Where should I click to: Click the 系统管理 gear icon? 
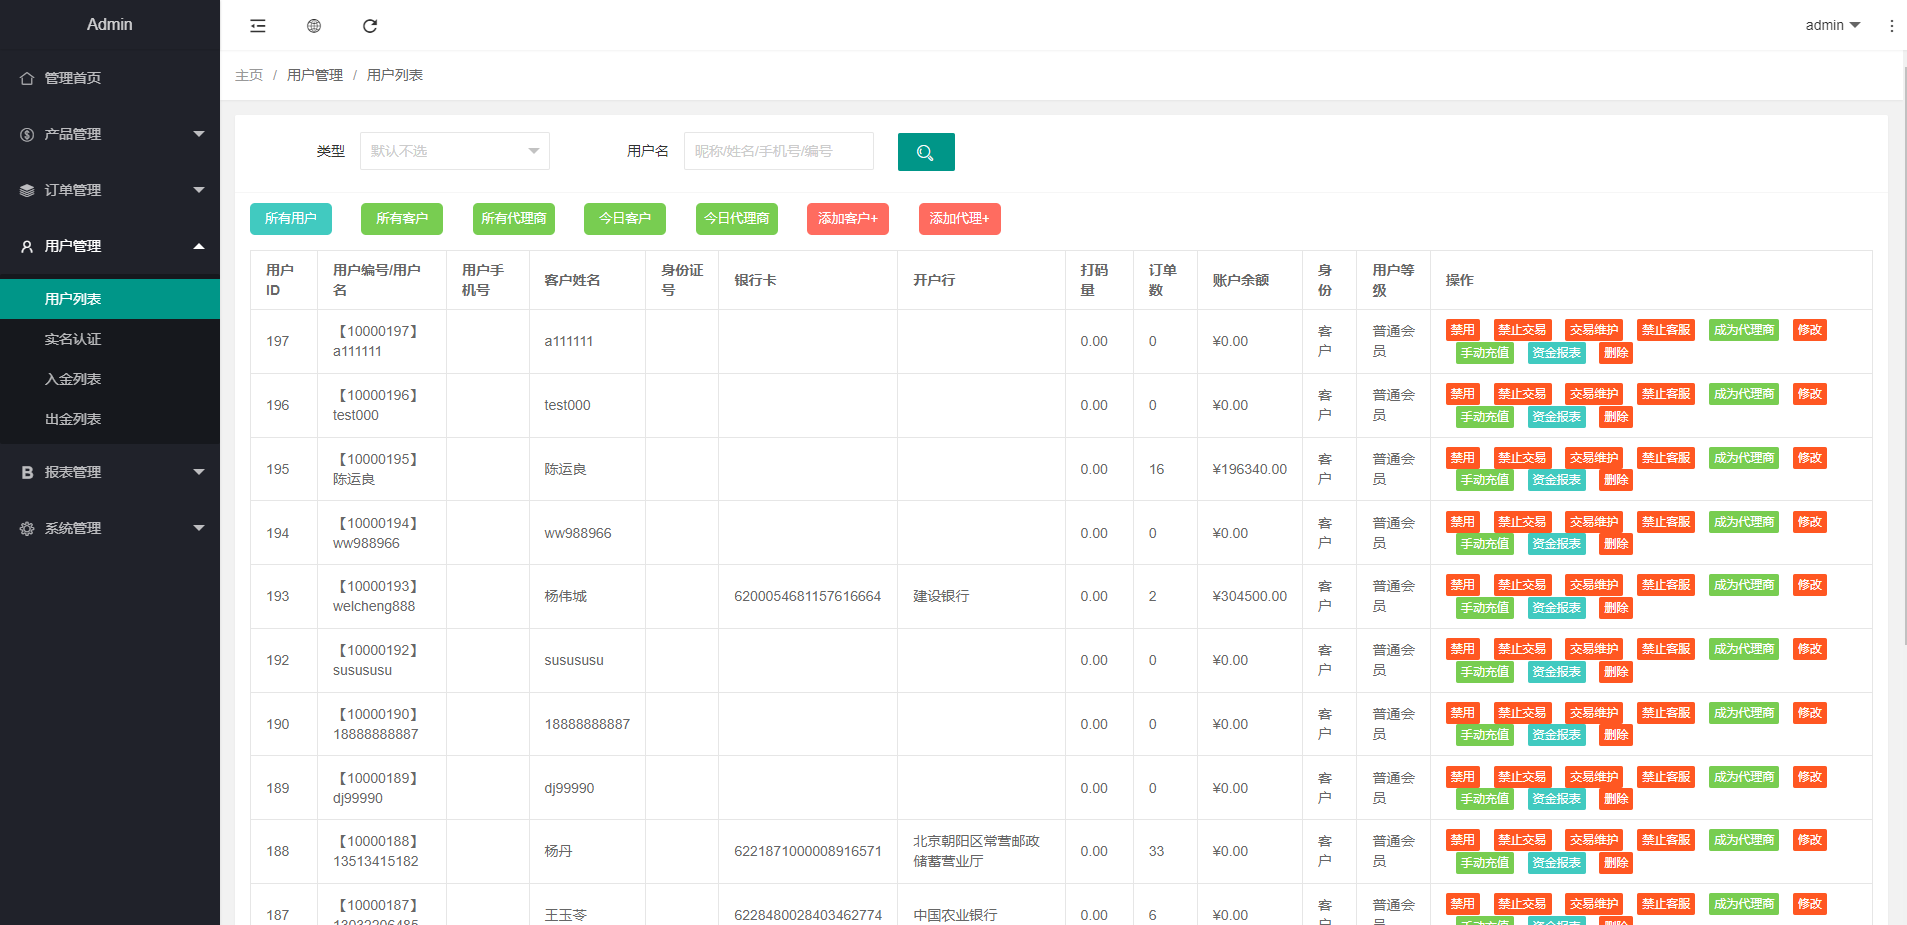27,528
